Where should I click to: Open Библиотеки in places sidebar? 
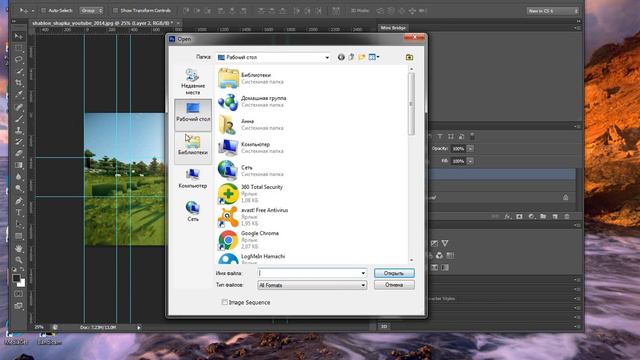[x=193, y=145]
